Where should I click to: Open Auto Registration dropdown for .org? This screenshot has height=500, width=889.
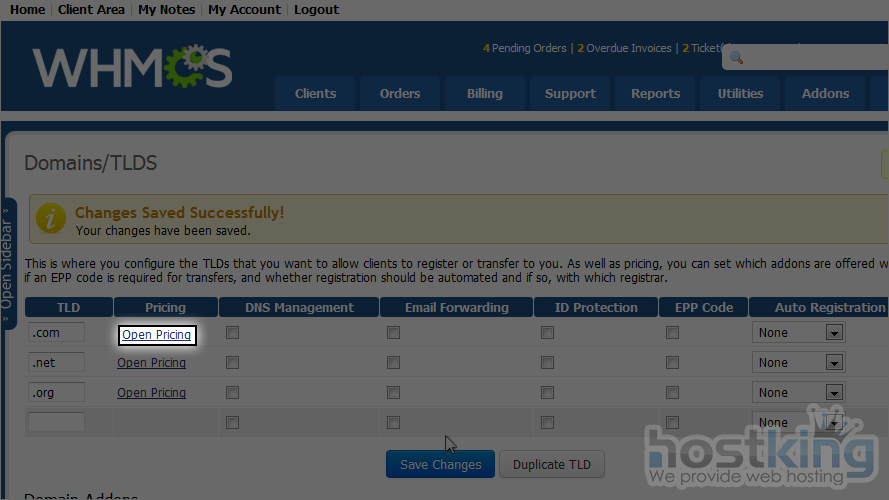tap(833, 393)
